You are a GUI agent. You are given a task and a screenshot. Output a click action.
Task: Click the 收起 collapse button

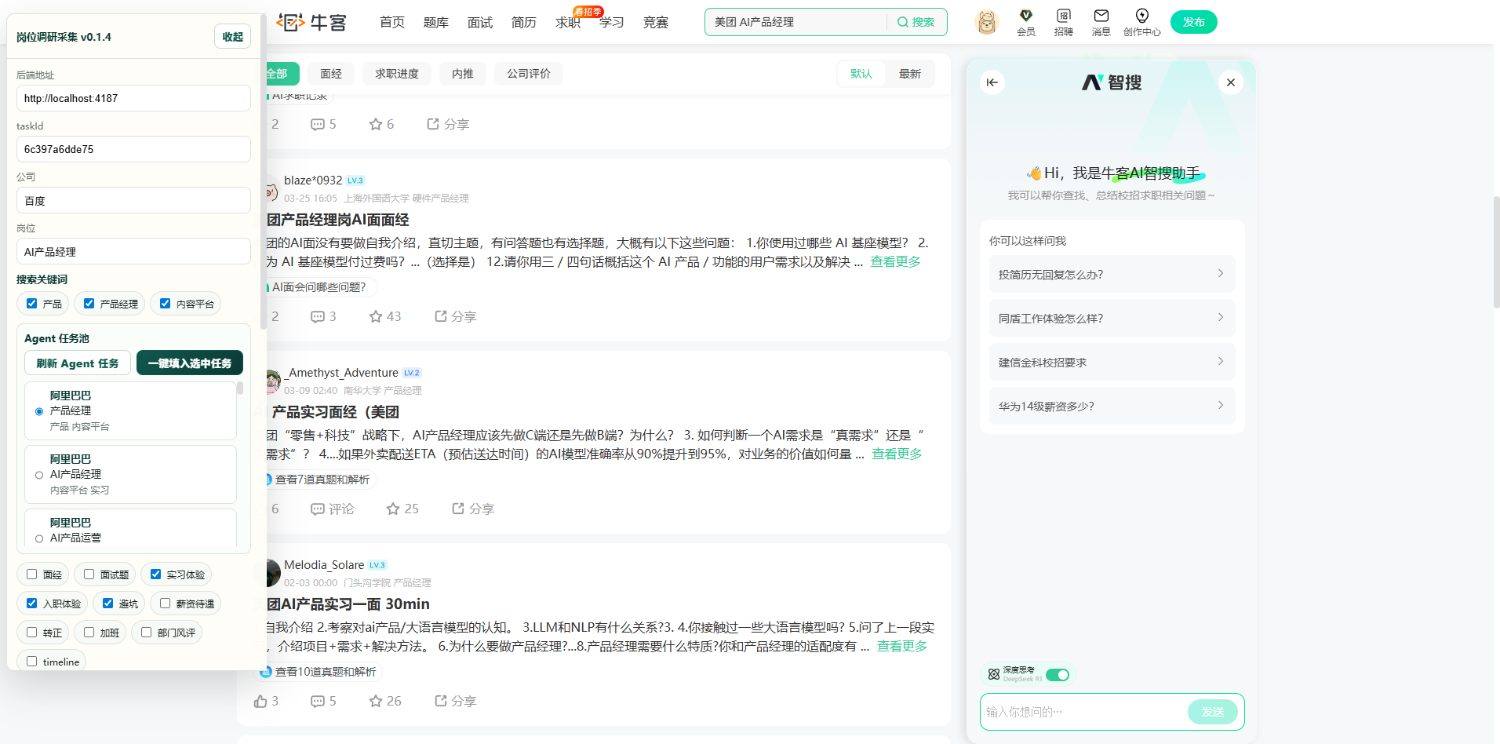point(232,36)
